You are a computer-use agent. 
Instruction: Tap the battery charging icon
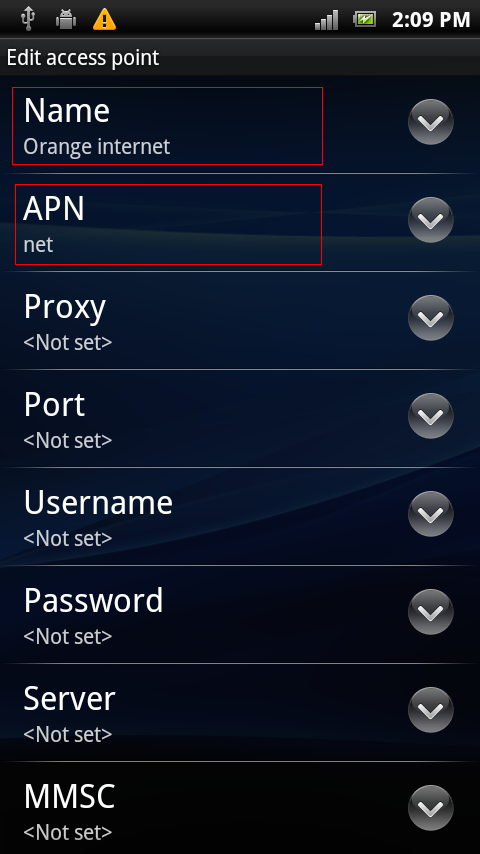pyautogui.click(x=364, y=20)
